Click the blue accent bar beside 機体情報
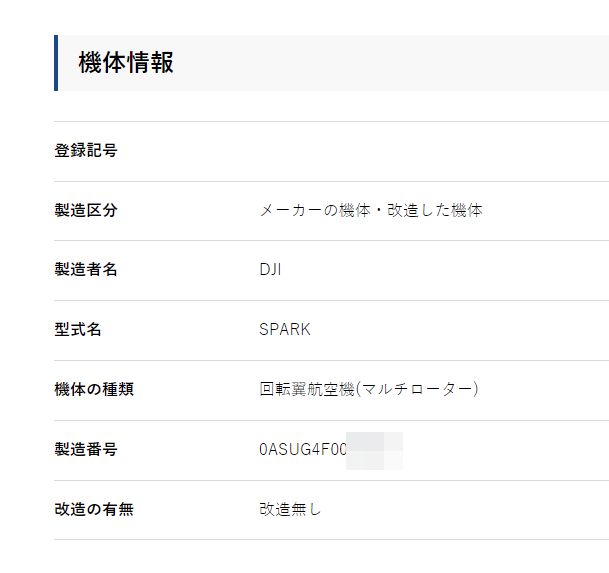 (56, 63)
